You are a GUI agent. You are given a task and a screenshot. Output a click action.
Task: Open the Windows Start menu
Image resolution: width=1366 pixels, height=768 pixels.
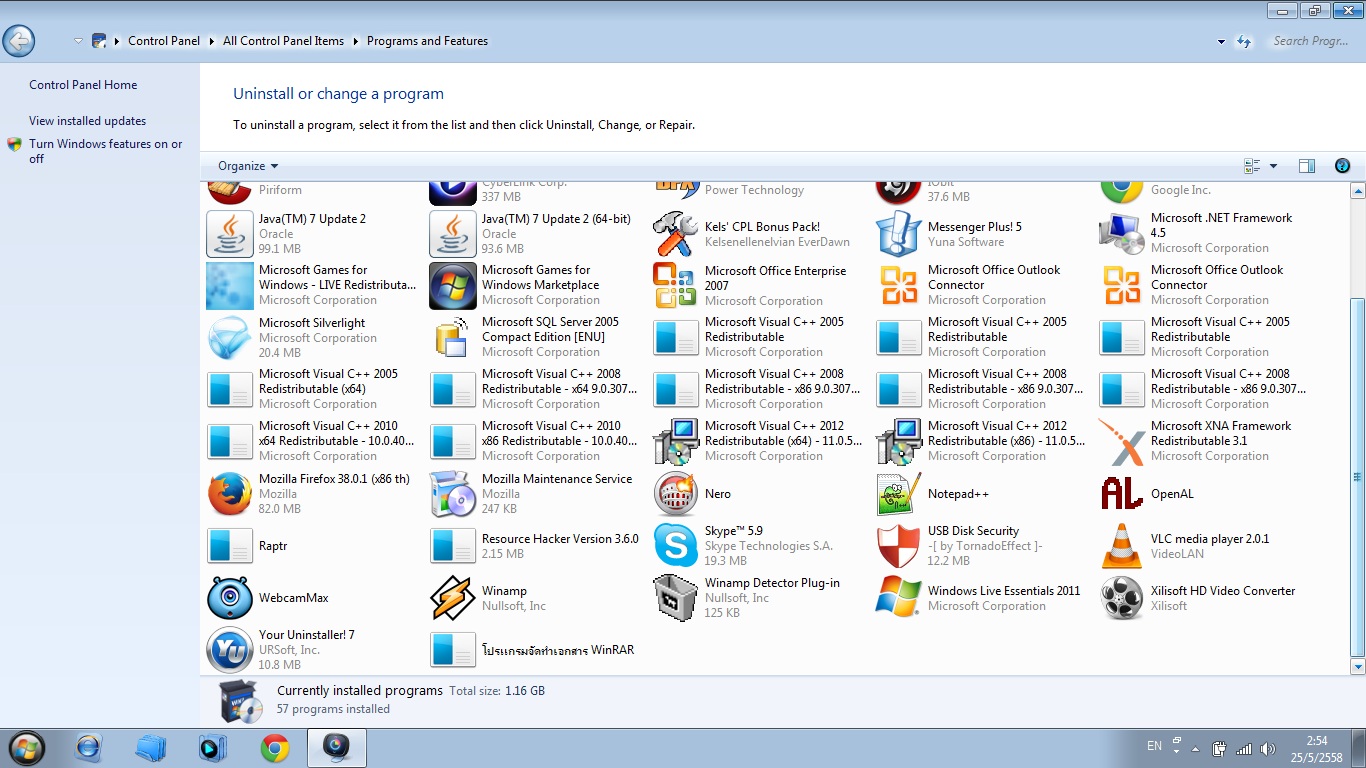pos(26,748)
